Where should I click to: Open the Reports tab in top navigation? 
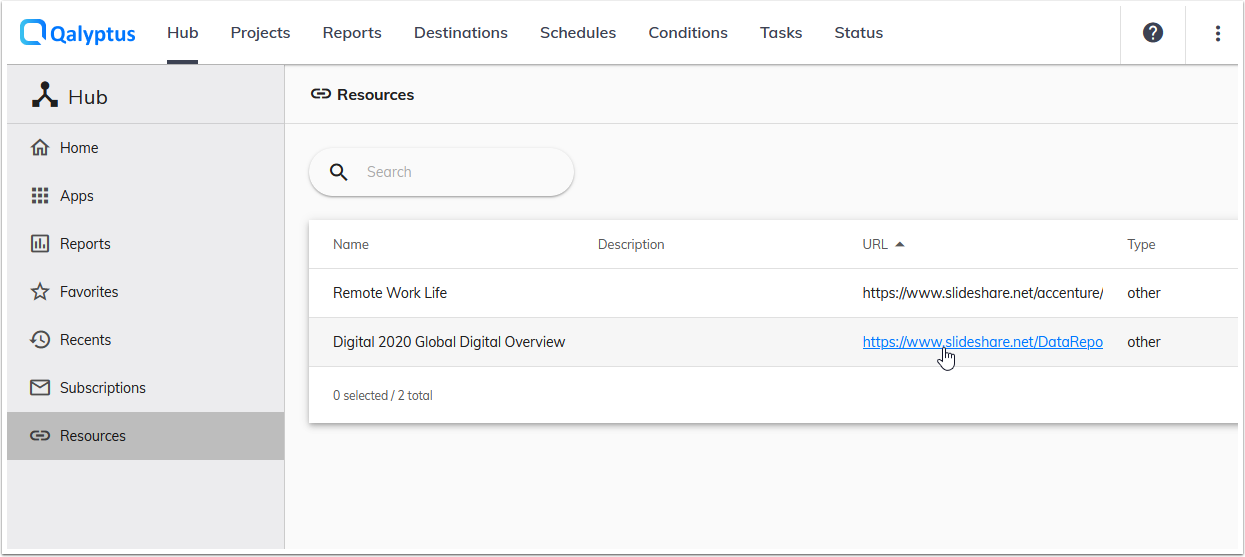coord(352,33)
